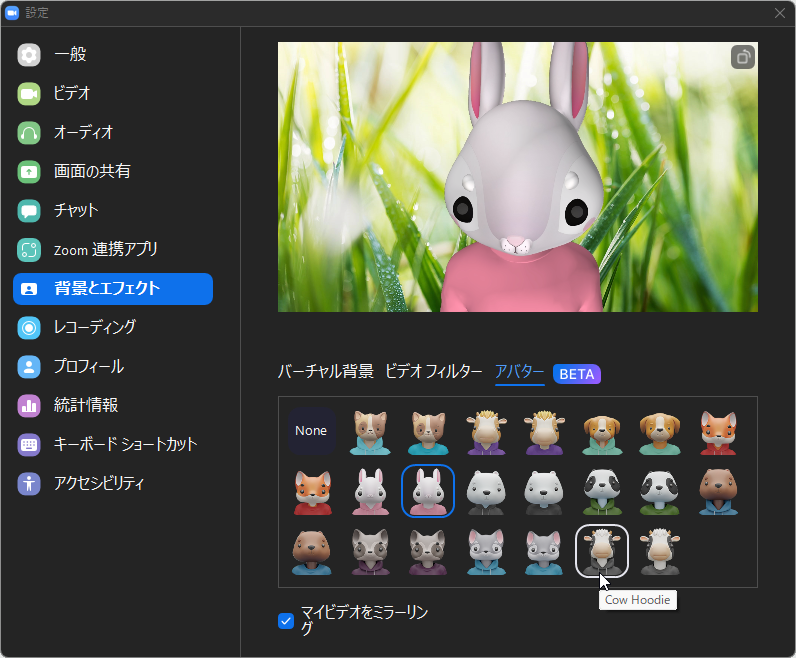The height and width of the screenshot is (658, 796).
Task: Select the dog avatar in green hoodie
Action: [602, 433]
